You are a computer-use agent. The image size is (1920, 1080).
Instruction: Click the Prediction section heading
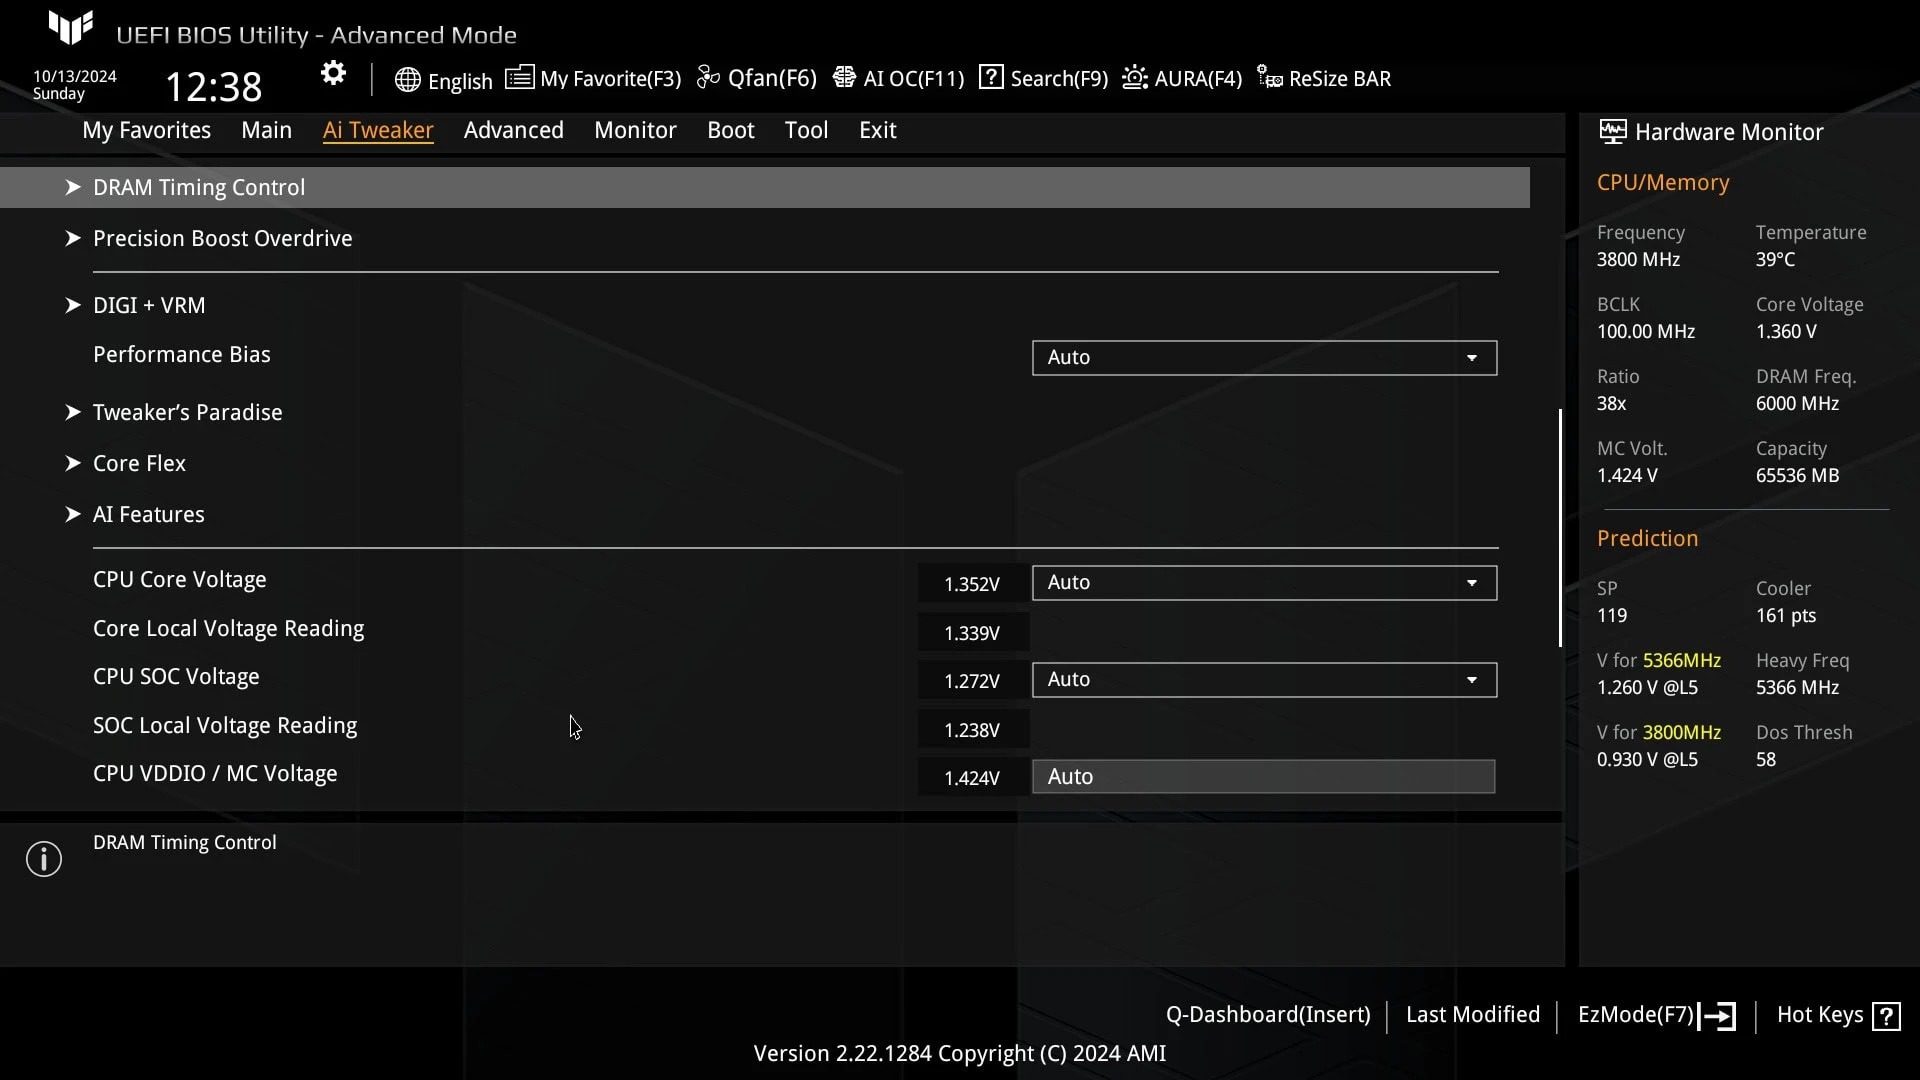click(x=1647, y=539)
